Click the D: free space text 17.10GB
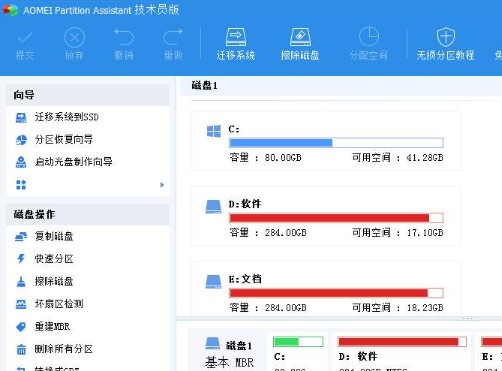Screen dimensions: 502x371 point(425,233)
